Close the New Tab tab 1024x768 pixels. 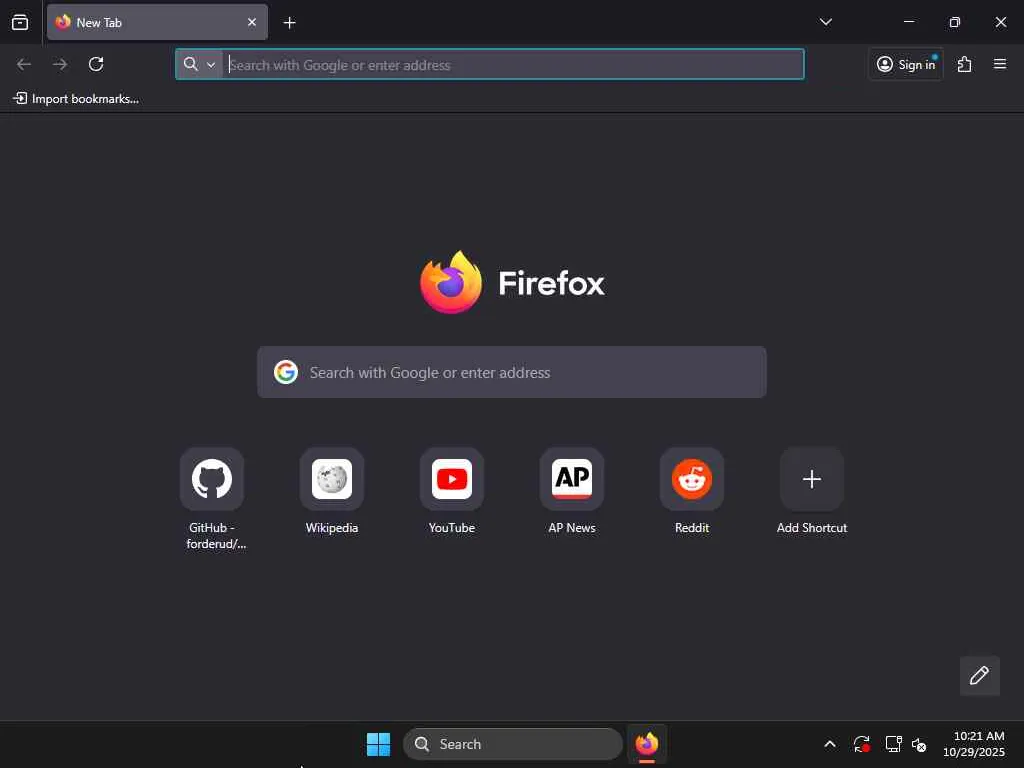pos(251,22)
